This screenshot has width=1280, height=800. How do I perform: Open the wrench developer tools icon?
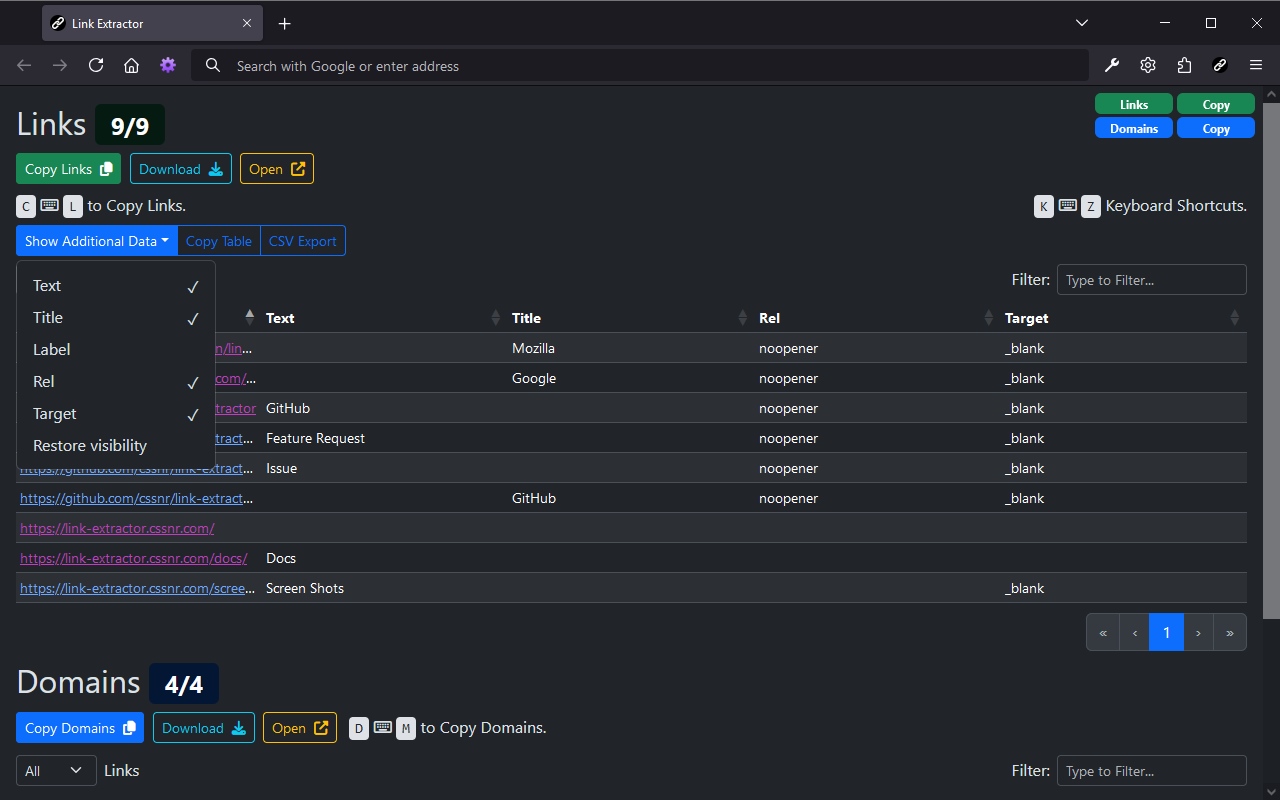pyautogui.click(x=1112, y=65)
